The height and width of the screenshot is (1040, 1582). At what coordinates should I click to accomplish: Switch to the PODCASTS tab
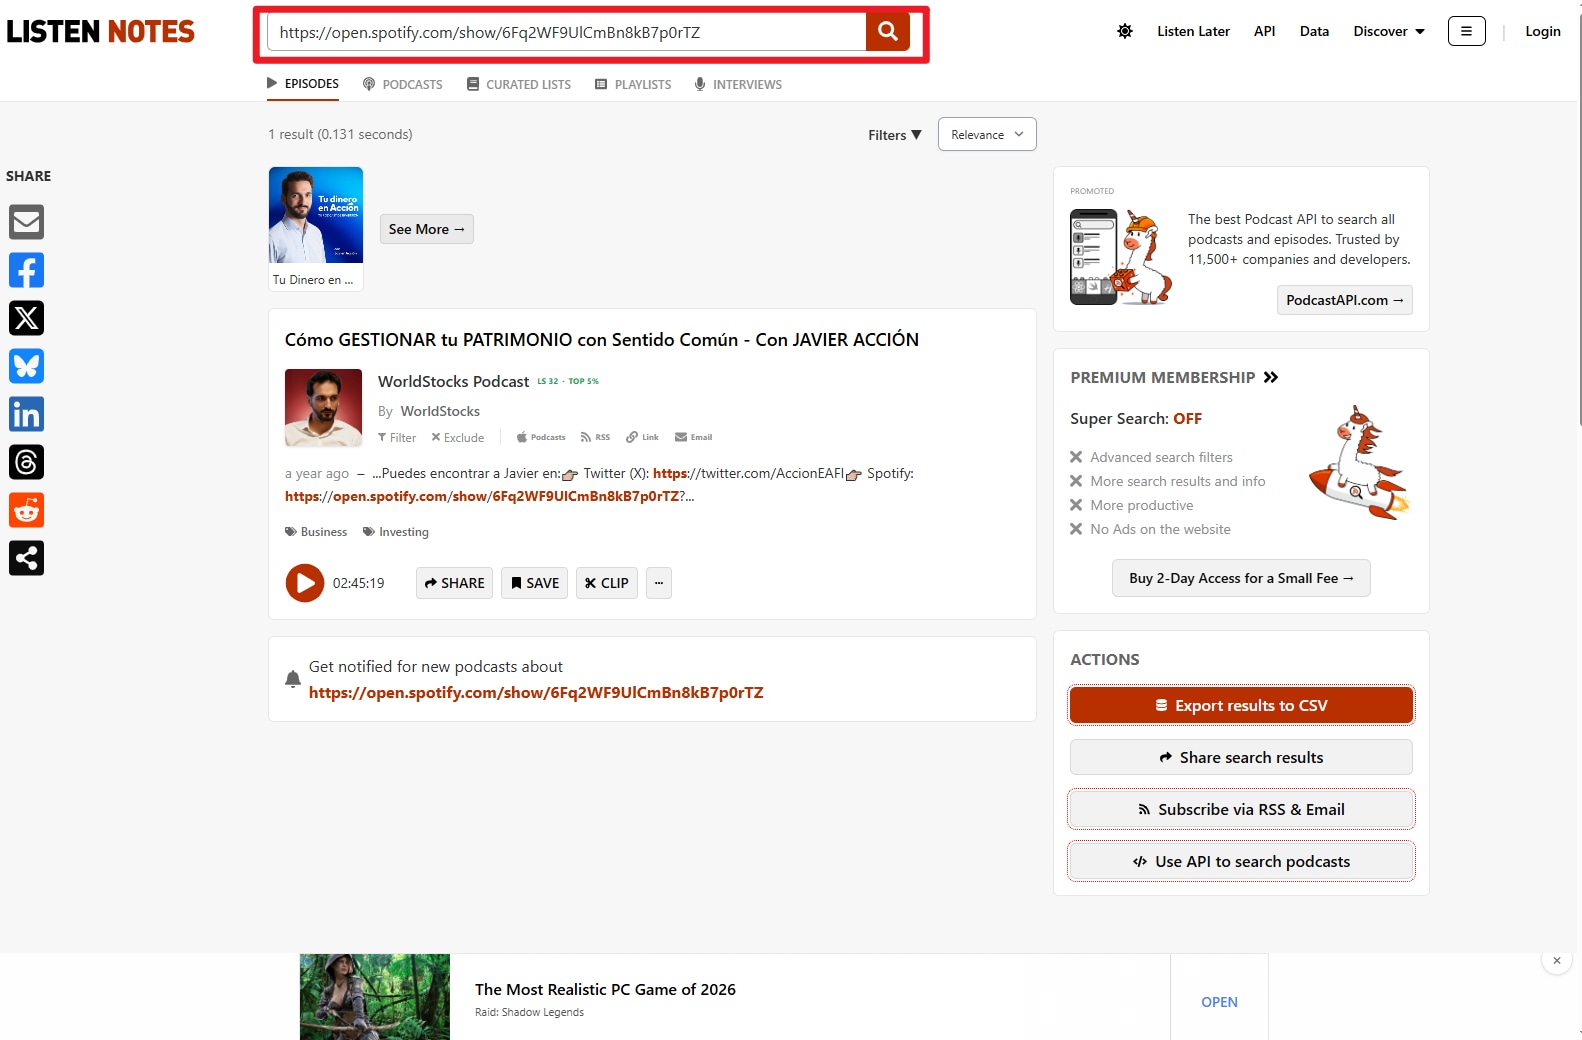click(x=403, y=84)
